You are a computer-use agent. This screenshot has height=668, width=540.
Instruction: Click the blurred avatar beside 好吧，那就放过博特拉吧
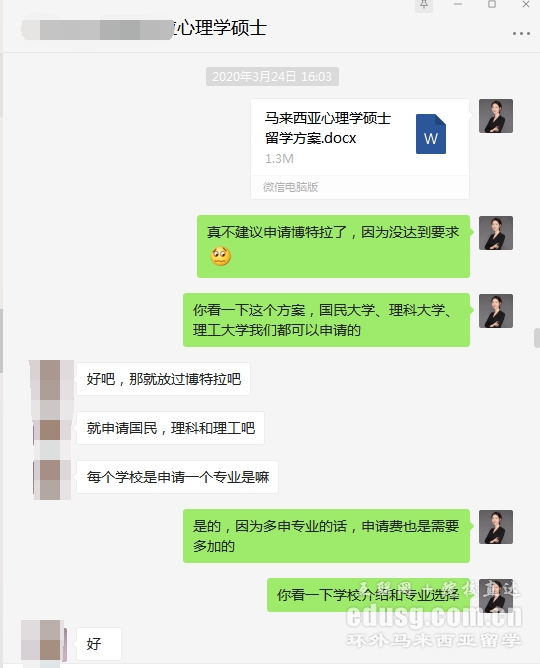(x=50, y=379)
